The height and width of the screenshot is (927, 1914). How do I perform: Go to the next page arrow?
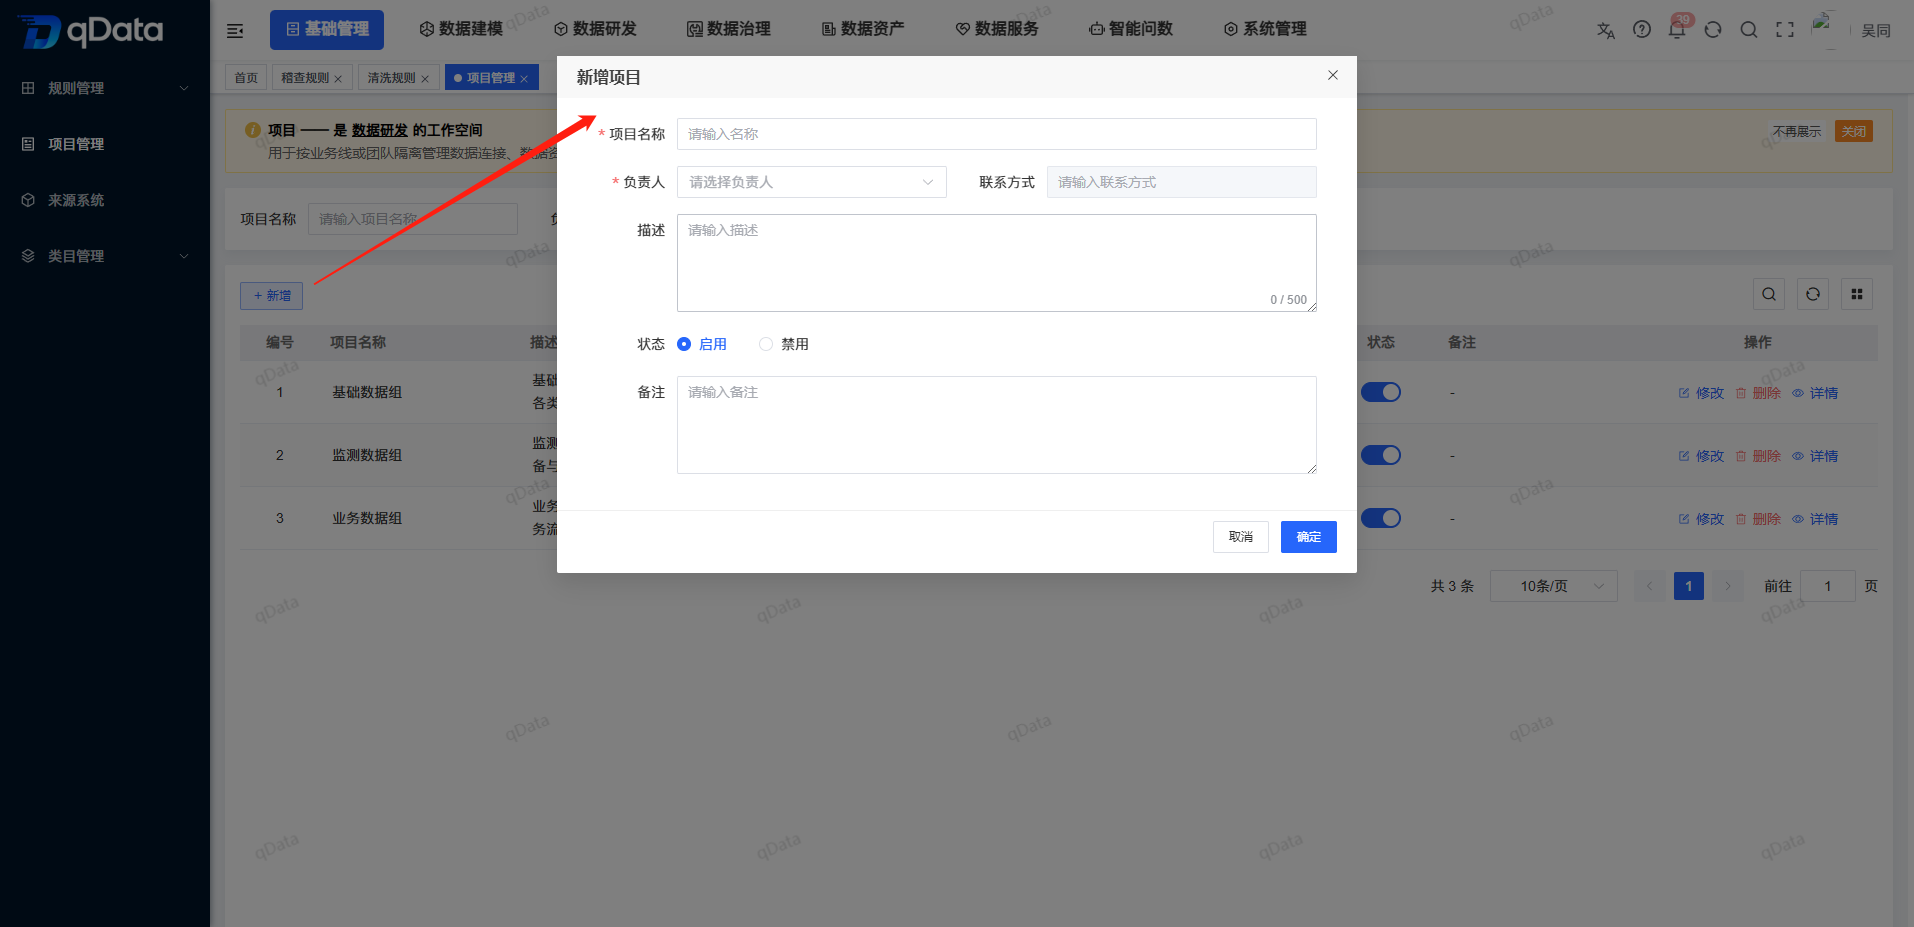(1727, 586)
